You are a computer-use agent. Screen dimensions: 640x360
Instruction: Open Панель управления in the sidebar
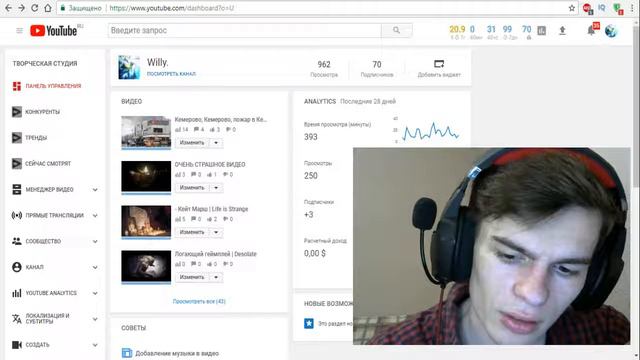point(53,86)
